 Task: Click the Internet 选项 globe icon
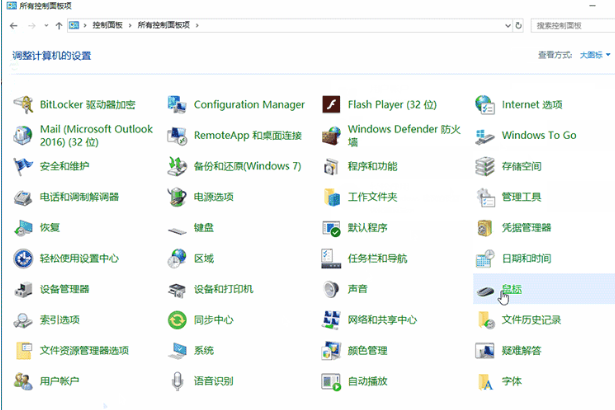485,105
